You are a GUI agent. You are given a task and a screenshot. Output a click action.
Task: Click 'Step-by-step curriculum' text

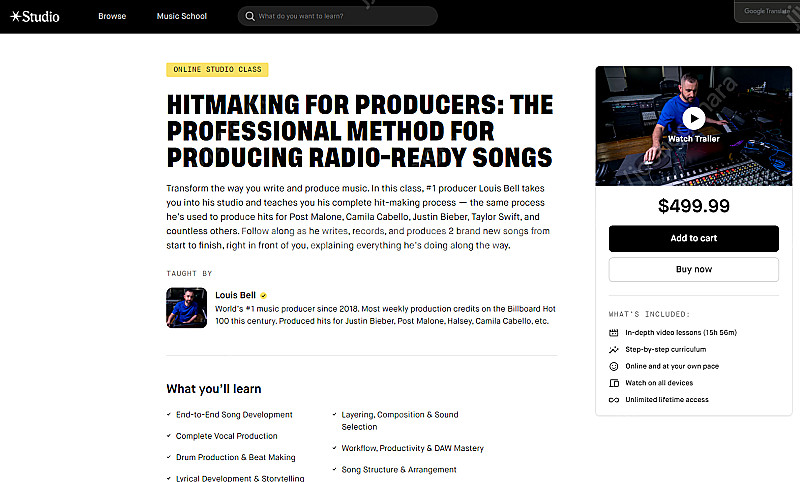click(x=666, y=349)
